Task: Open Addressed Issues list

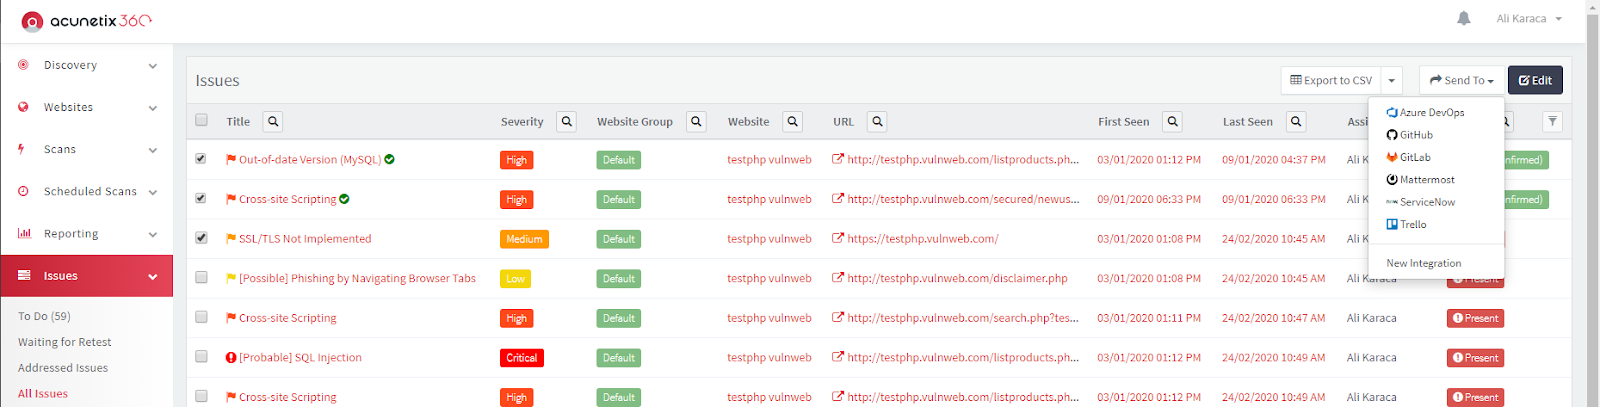Action: tap(63, 368)
